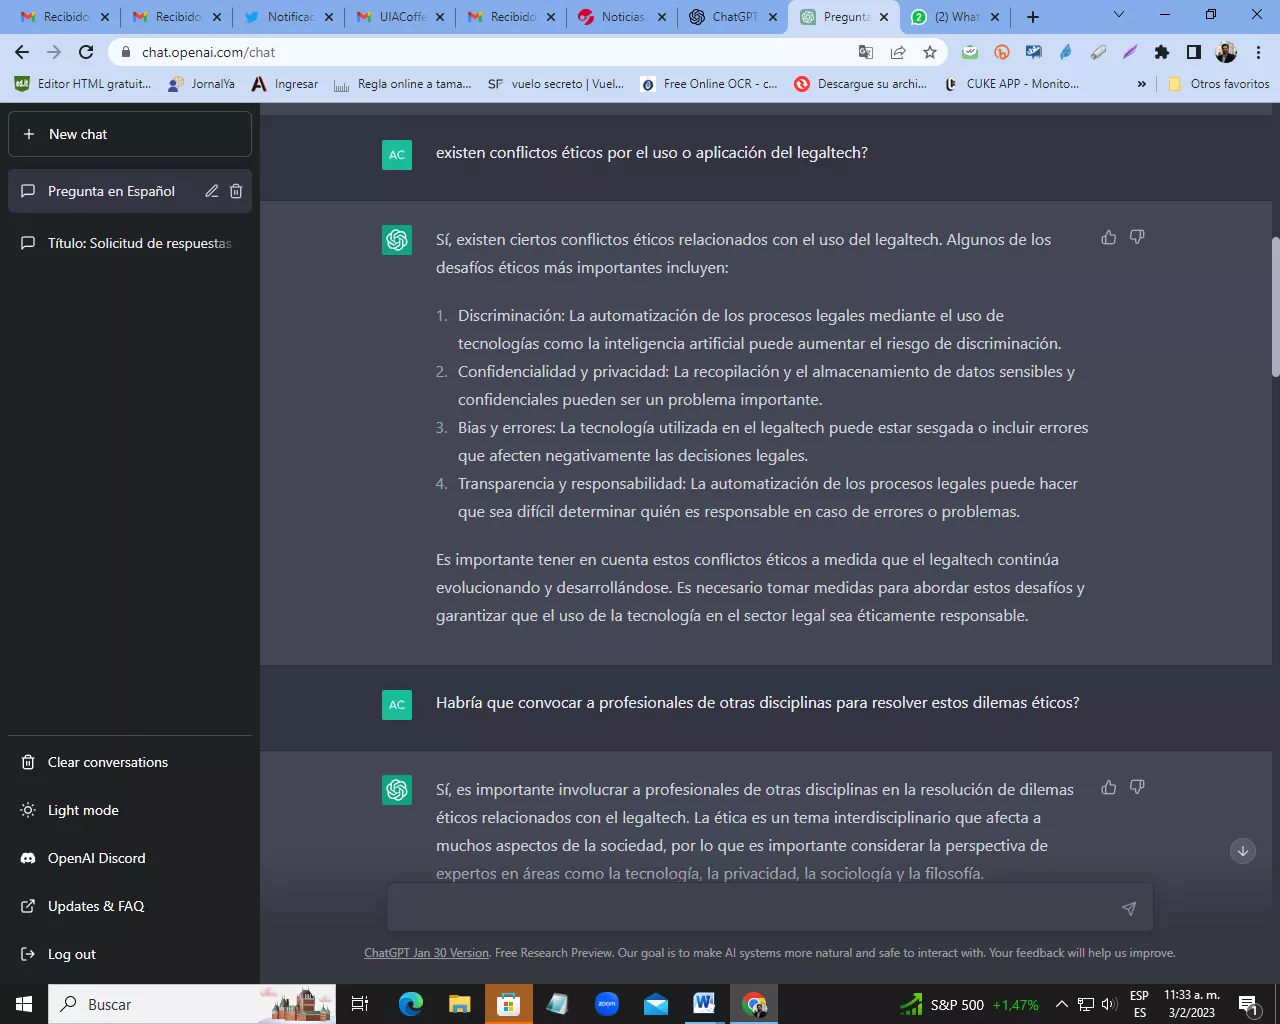
Task: Start a New chat
Action: [x=129, y=133]
